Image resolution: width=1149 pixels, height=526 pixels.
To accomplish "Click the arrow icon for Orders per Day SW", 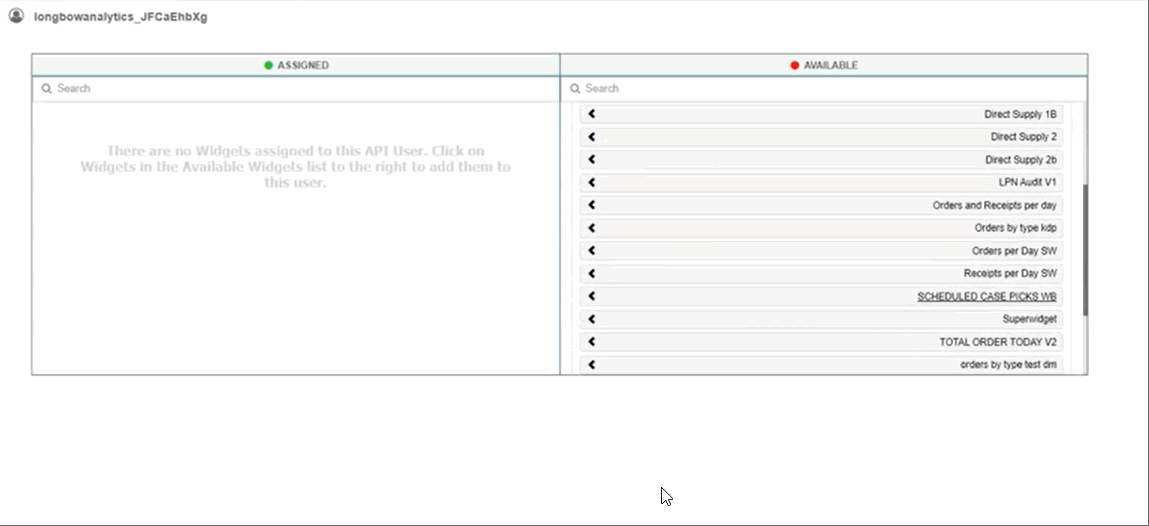I will click(591, 251).
